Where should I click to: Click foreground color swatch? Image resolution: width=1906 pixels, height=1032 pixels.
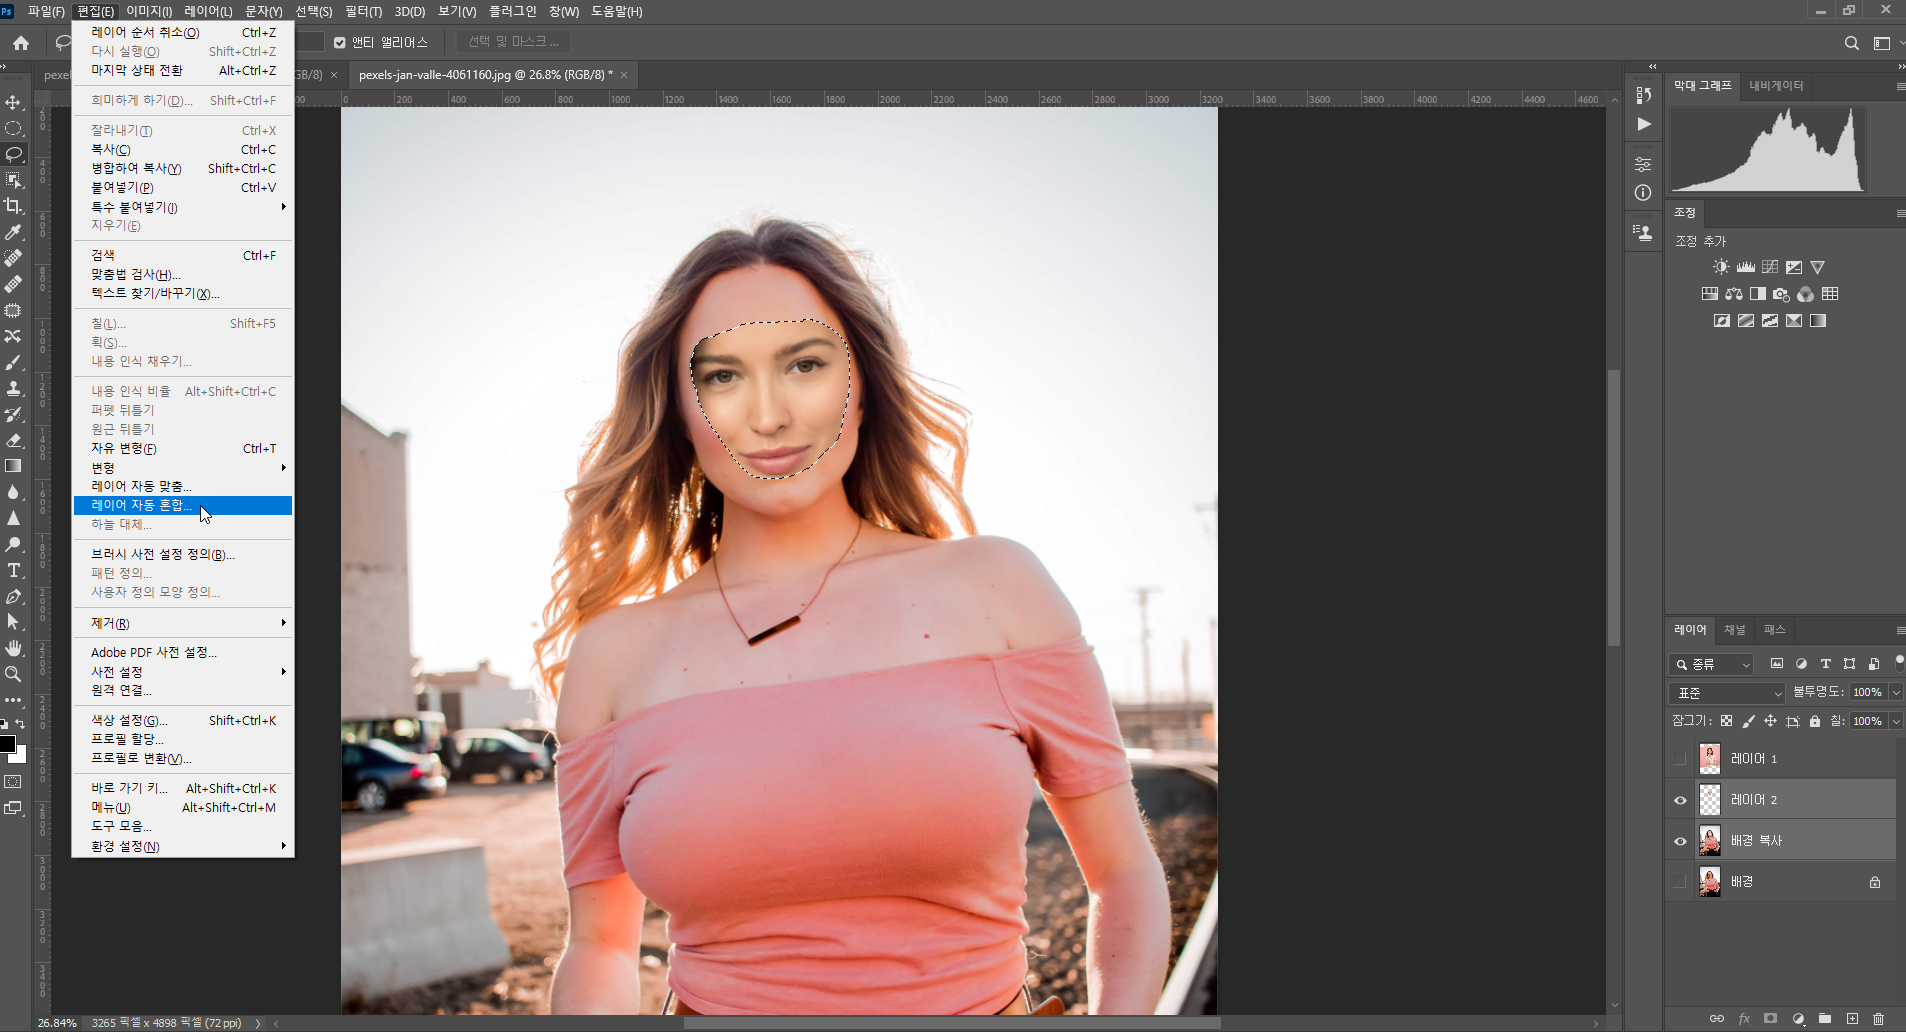[x=7, y=744]
